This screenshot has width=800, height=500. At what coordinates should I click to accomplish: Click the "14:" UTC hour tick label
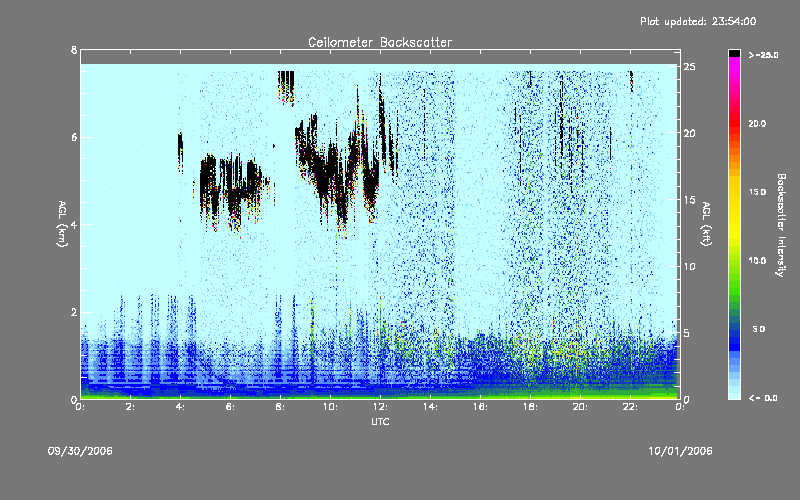pyautogui.click(x=430, y=407)
